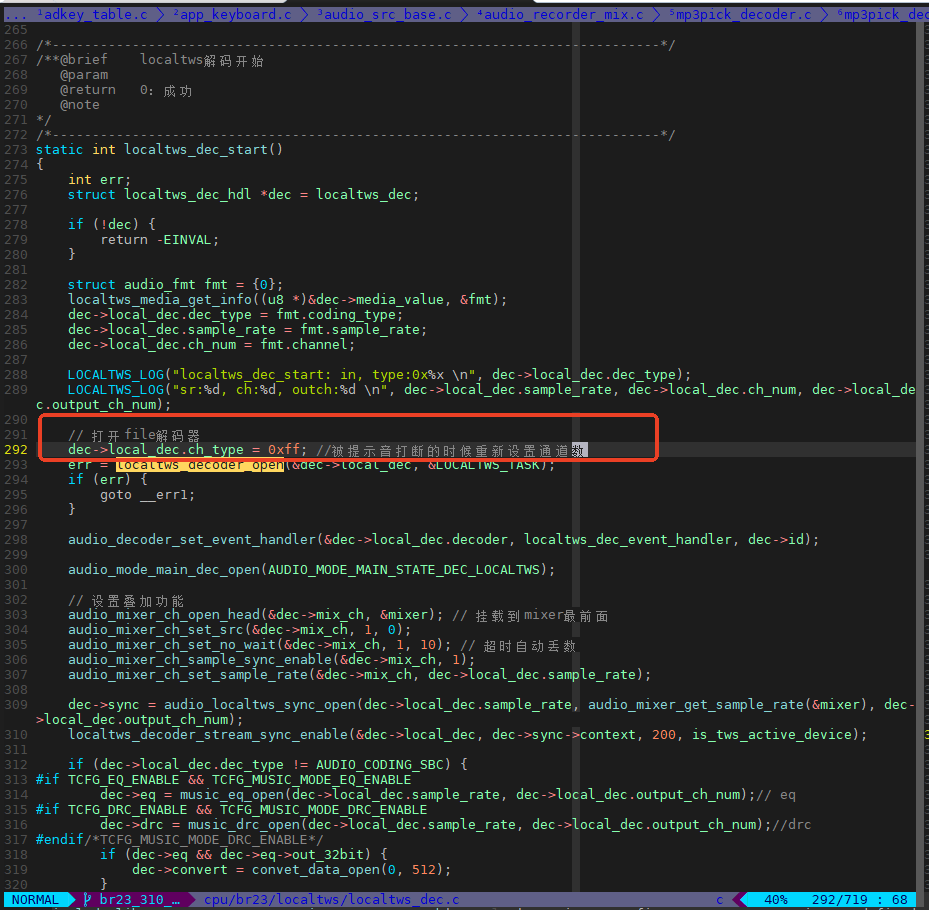Click the audio_mixer_ch_open_head call
The width and height of the screenshot is (929, 910).
[x=164, y=614]
